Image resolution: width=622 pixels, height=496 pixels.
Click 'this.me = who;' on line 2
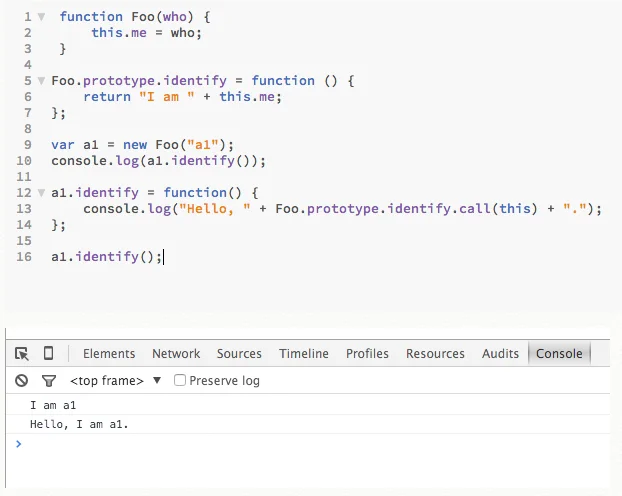[146, 33]
